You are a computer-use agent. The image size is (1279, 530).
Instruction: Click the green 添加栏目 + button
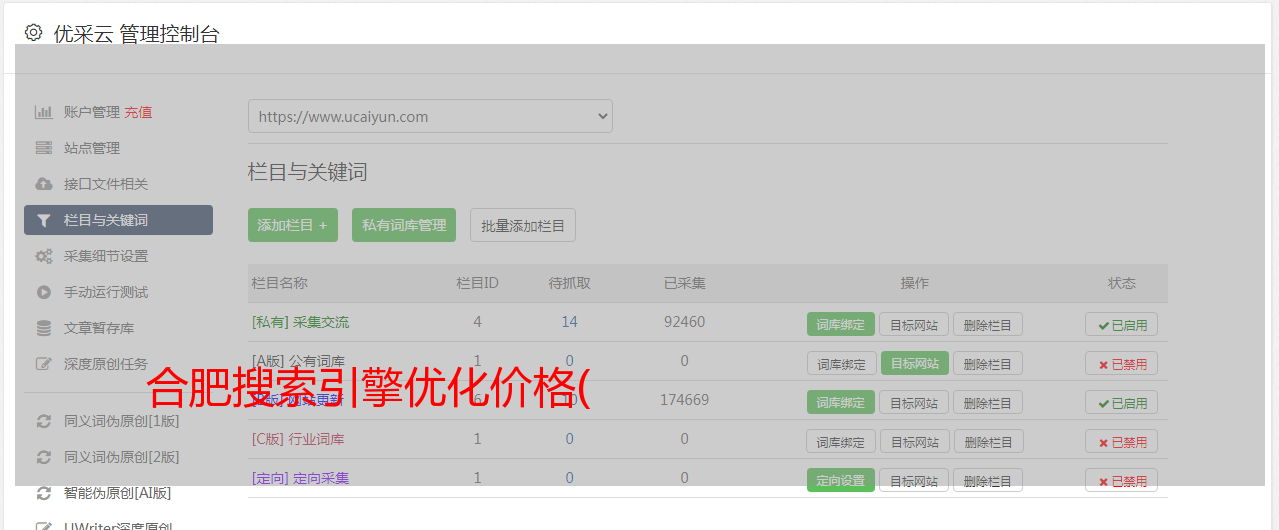(293, 225)
